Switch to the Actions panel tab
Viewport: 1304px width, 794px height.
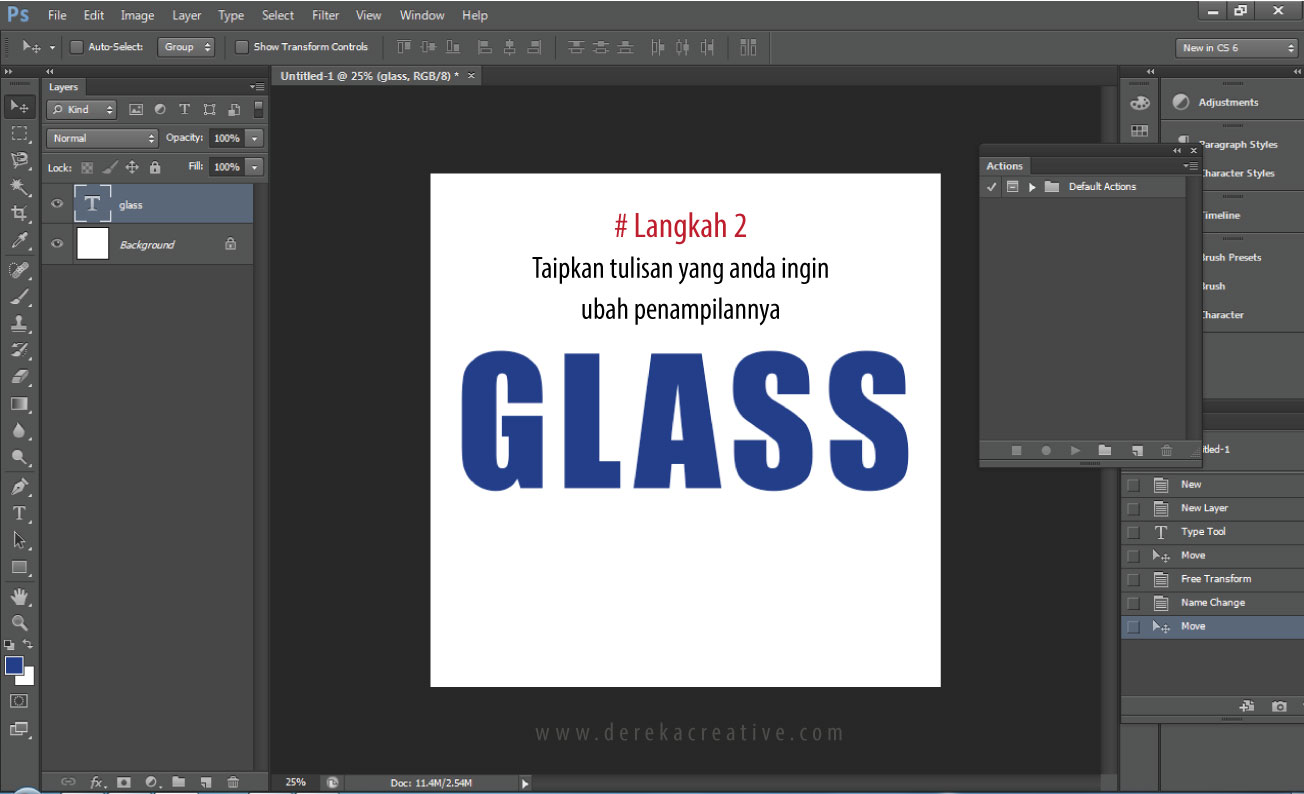point(1004,166)
